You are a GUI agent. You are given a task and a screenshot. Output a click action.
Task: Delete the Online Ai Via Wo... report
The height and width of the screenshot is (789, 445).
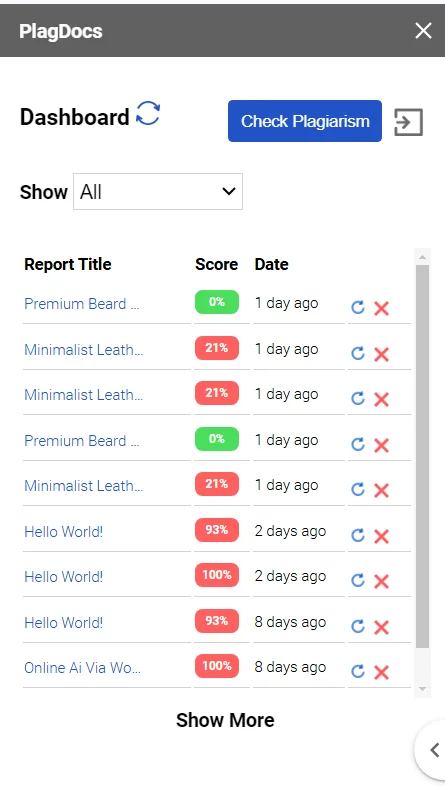point(382,672)
